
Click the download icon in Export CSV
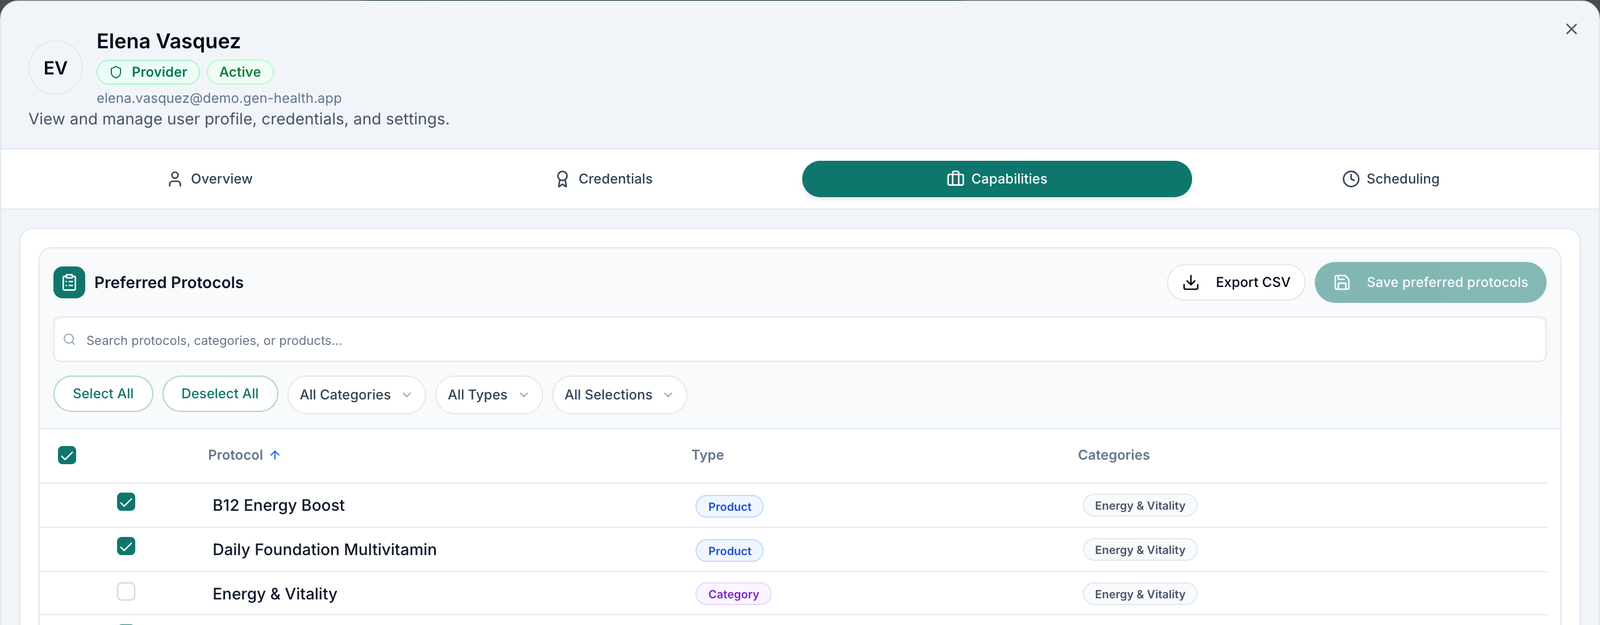click(1191, 283)
